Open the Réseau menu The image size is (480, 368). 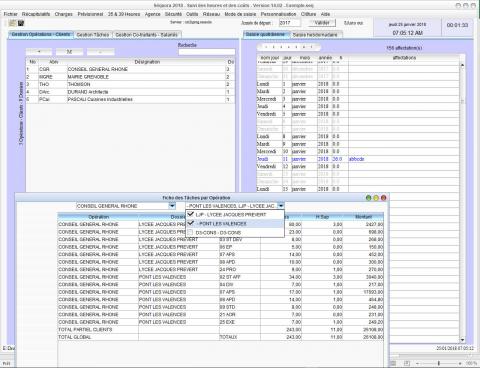click(x=211, y=14)
